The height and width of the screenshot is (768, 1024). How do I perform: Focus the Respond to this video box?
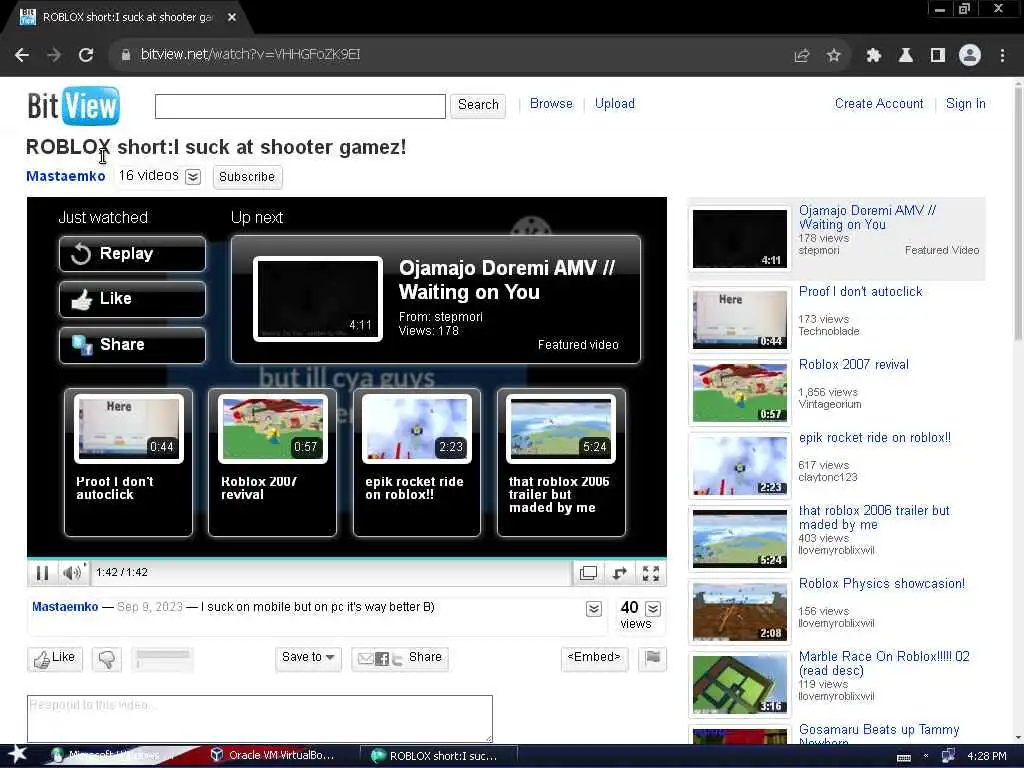pyautogui.click(x=260, y=718)
